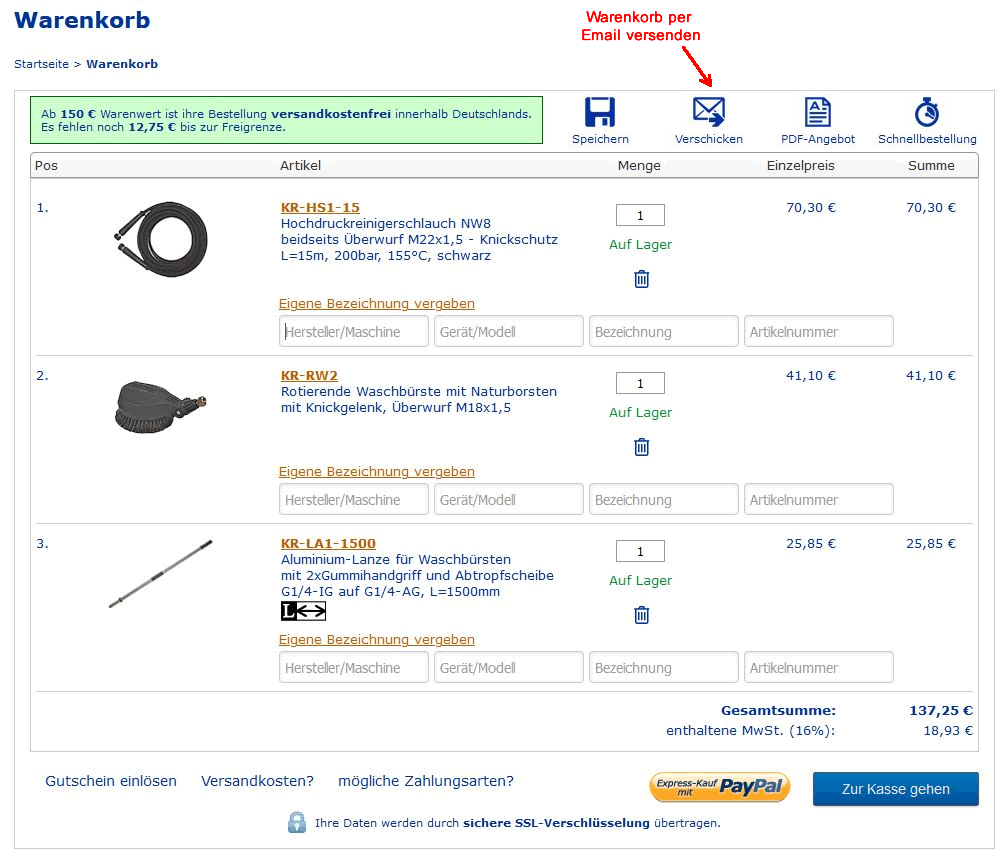Expand Eigene Bezeichnung vergeben for KR-RW2
This screenshot has height=857, width=1006.
[x=376, y=471]
